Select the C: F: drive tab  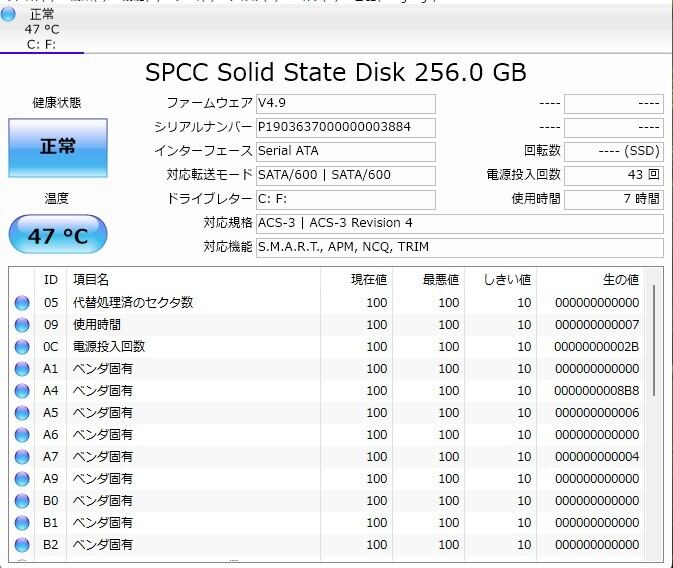point(42,29)
